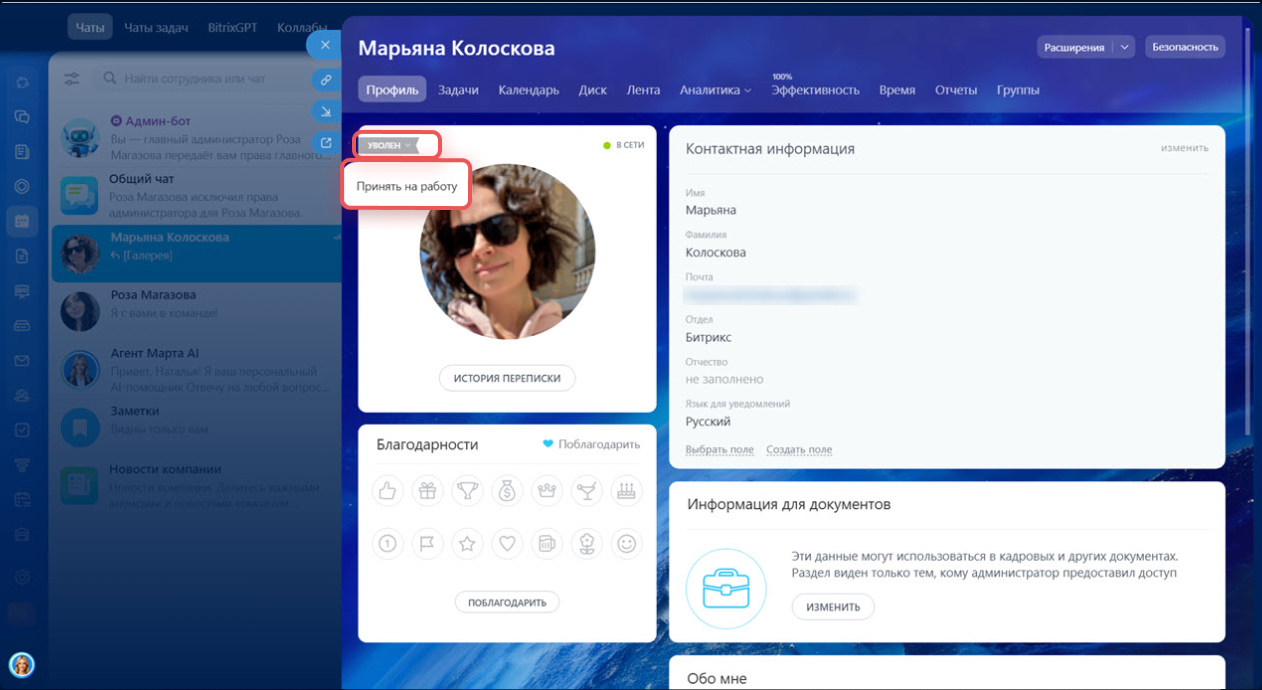
Task: Click the copy link icon on slider edge
Action: pyautogui.click(x=325, y=79)
